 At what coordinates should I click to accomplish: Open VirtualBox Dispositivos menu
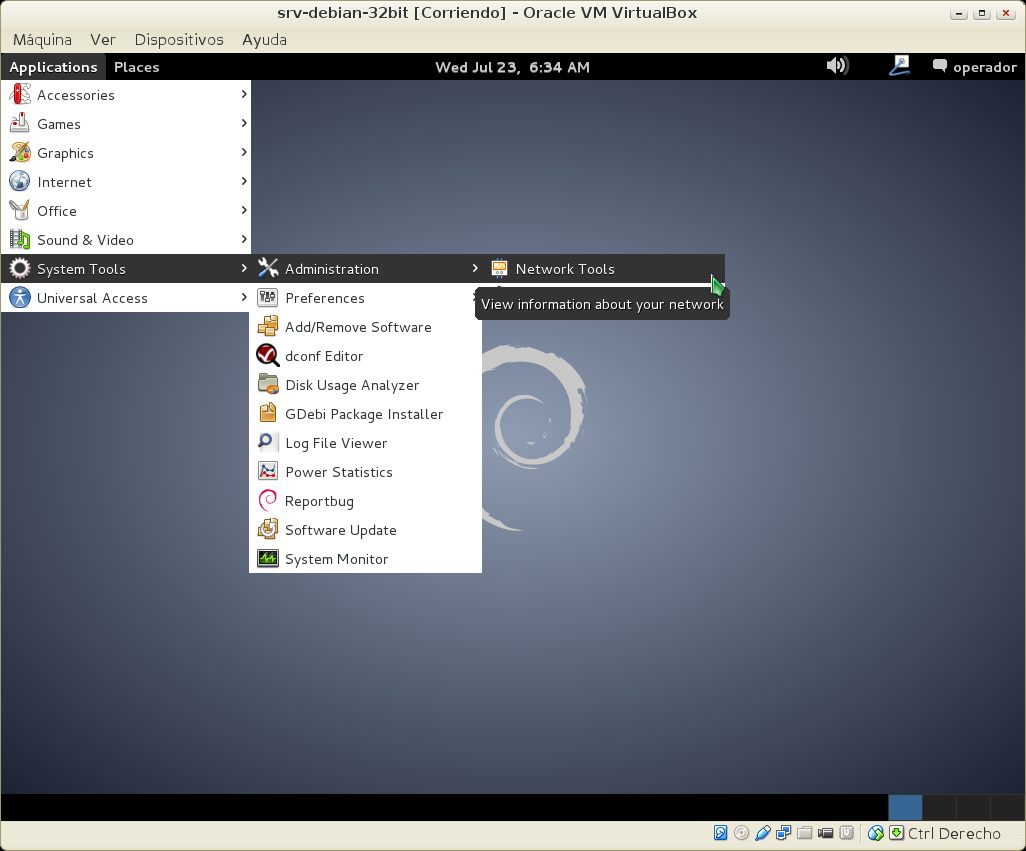click(x=179, y=39)
